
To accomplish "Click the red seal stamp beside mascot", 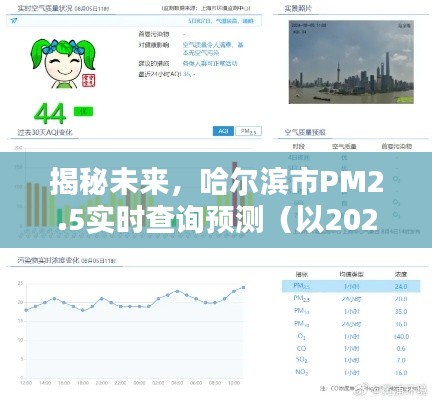I will [x=89, y=80].
